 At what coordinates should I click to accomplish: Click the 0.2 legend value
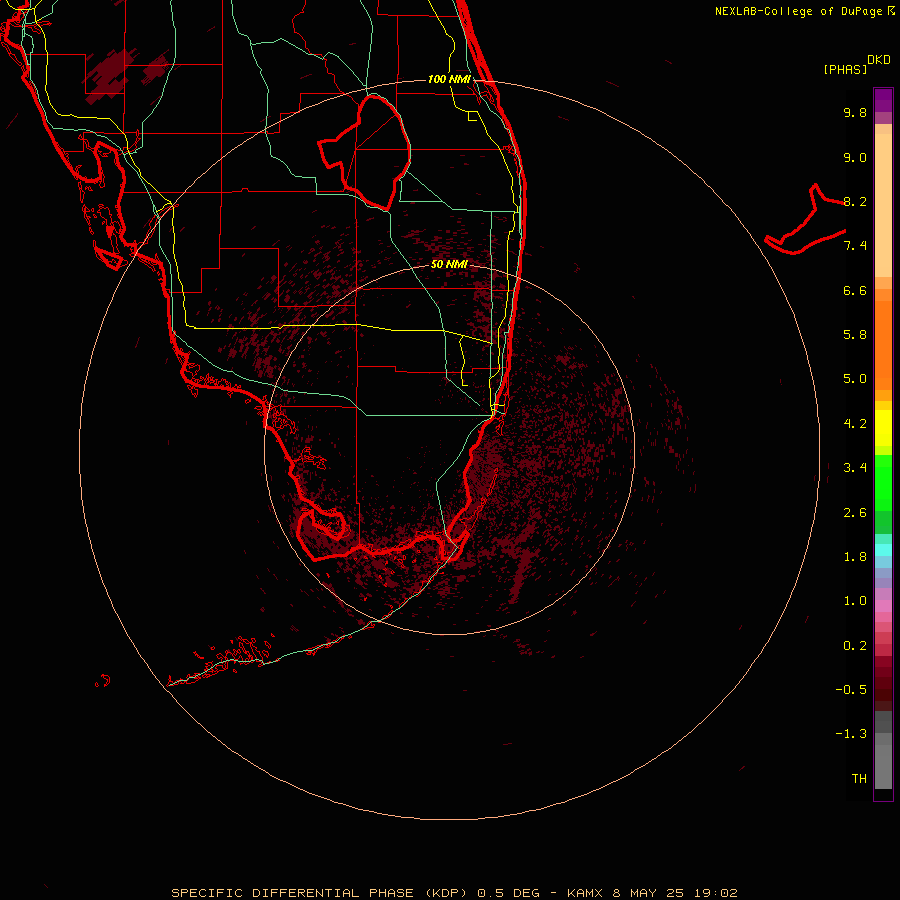coord(855,646)
